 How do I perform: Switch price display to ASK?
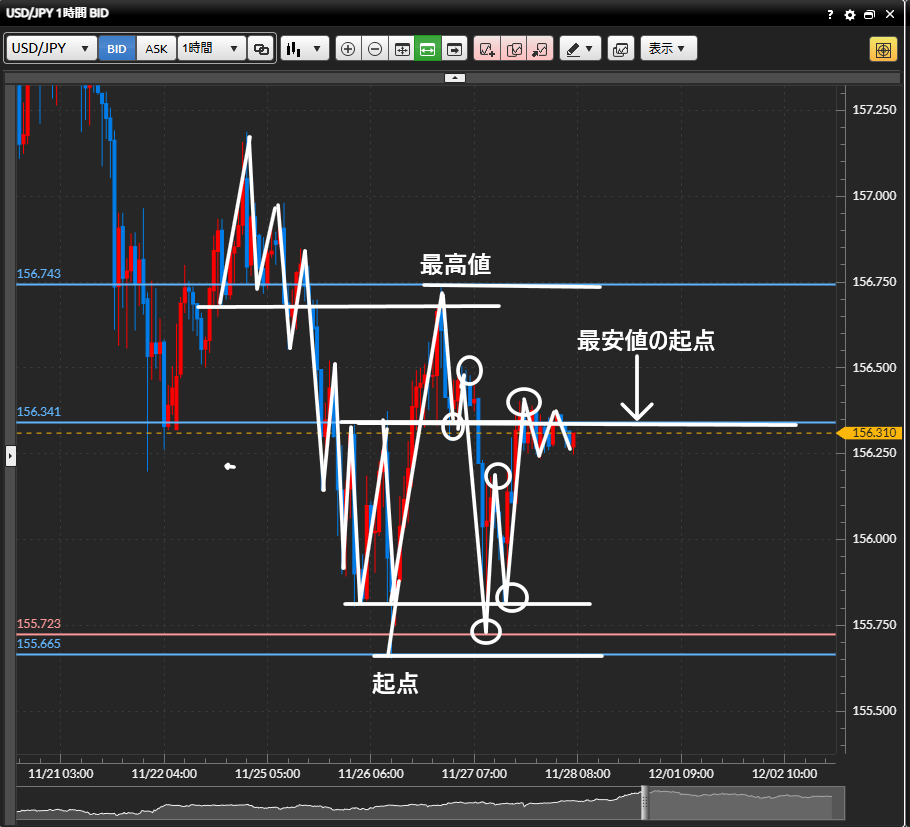tap(157, 49)
